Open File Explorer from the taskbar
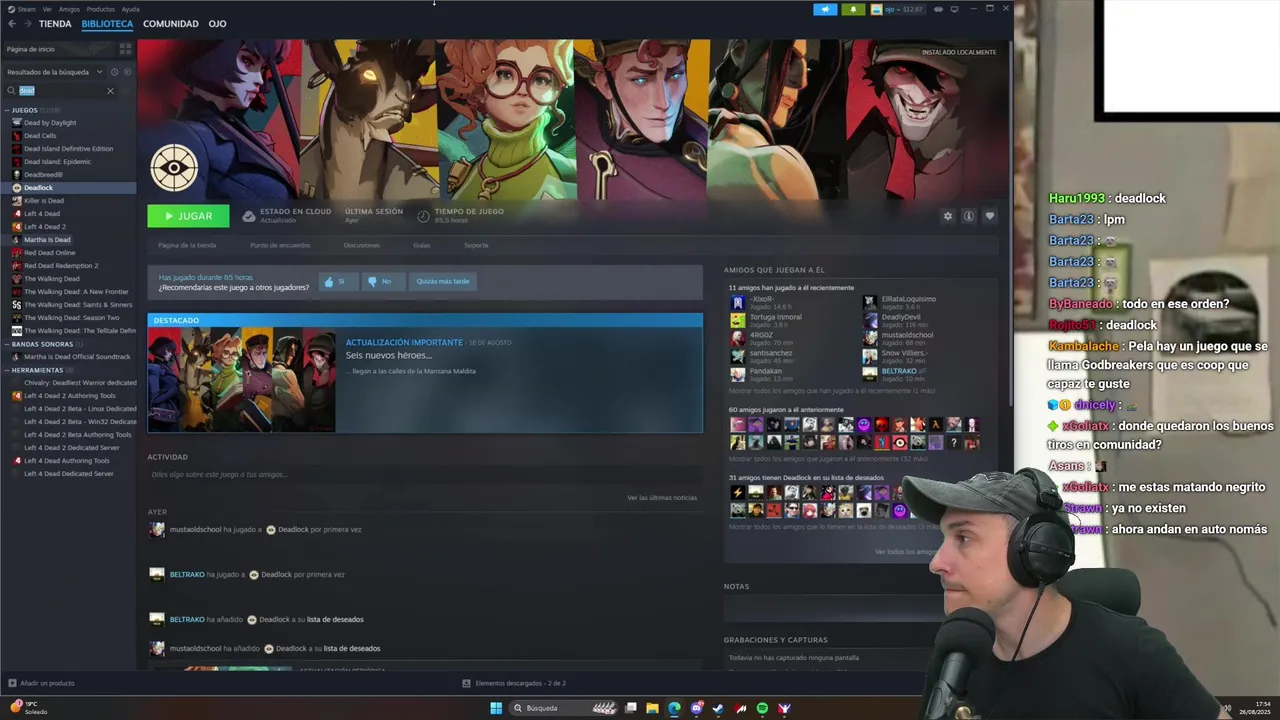This screenshot has height=720, width=1280. (652, 708)
